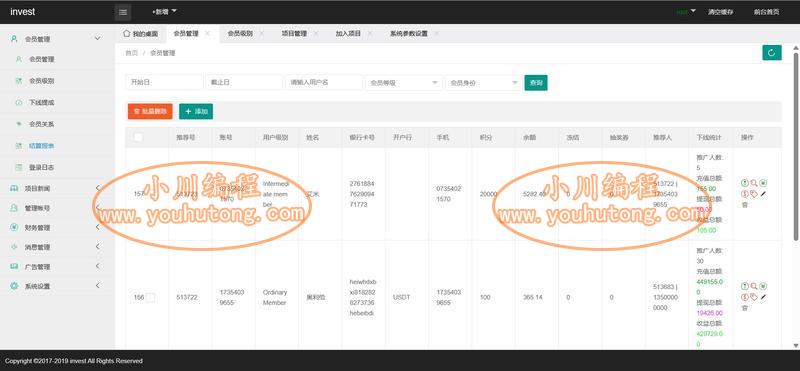Click the red dollar icon in row 156
This screenshot has height=371, width=800.
[744, 297]
